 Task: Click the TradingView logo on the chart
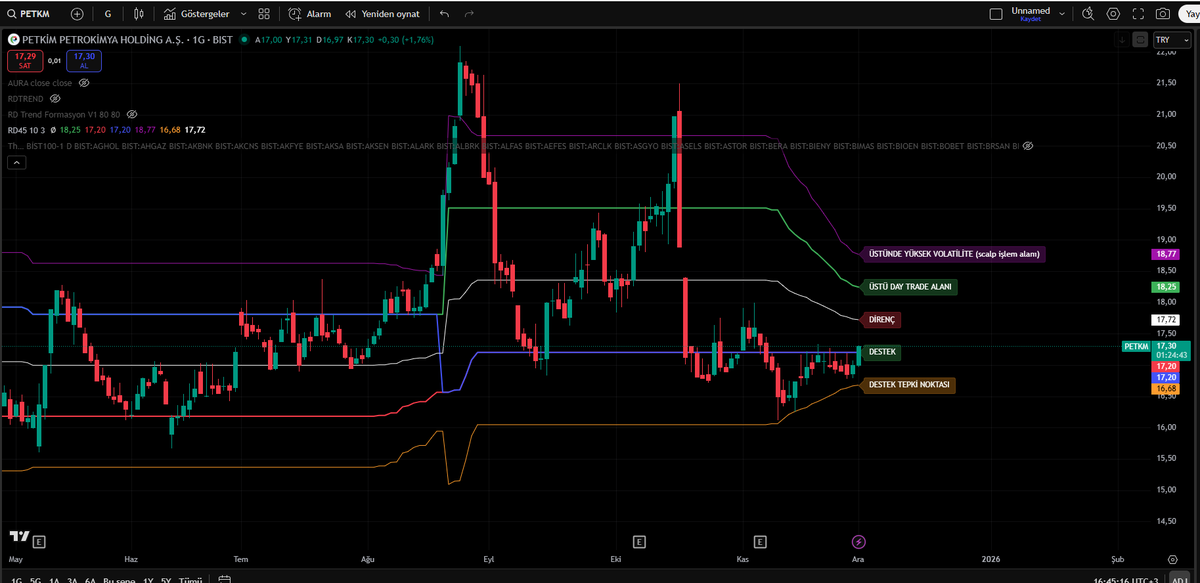tap(17, 538)
